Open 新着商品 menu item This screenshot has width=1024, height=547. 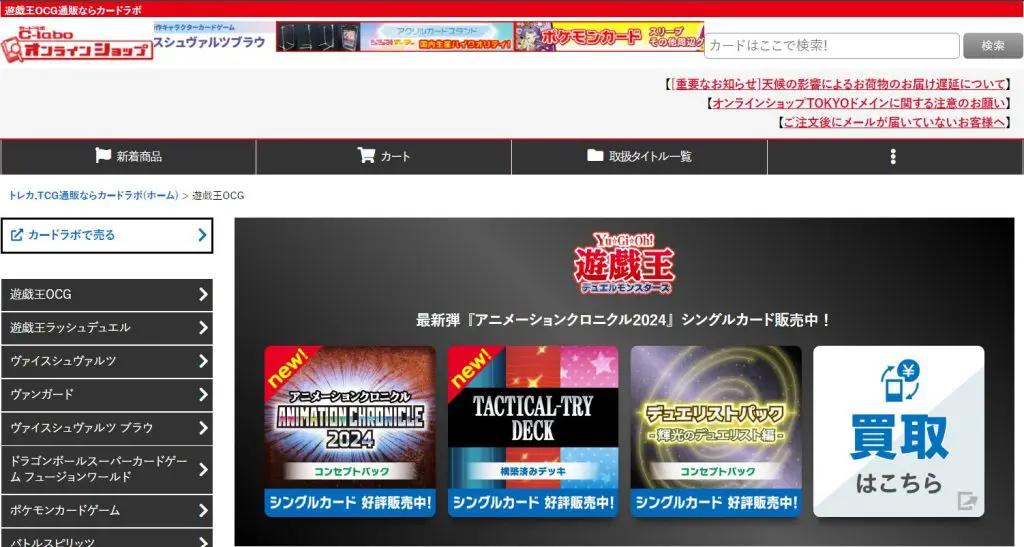[x=128, y=156]
